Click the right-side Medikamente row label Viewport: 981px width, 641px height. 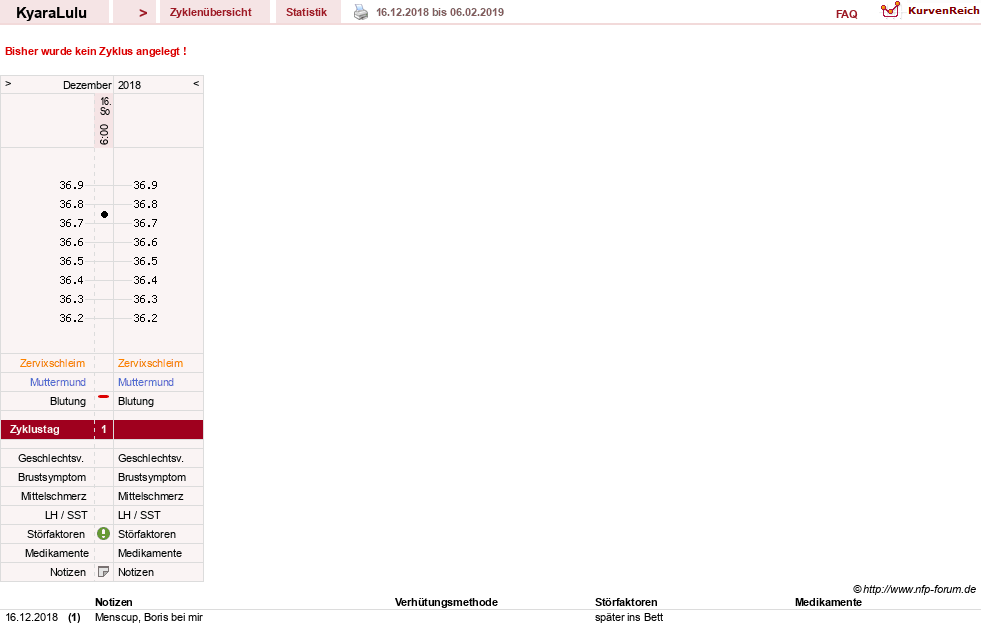tap(150, 553)
